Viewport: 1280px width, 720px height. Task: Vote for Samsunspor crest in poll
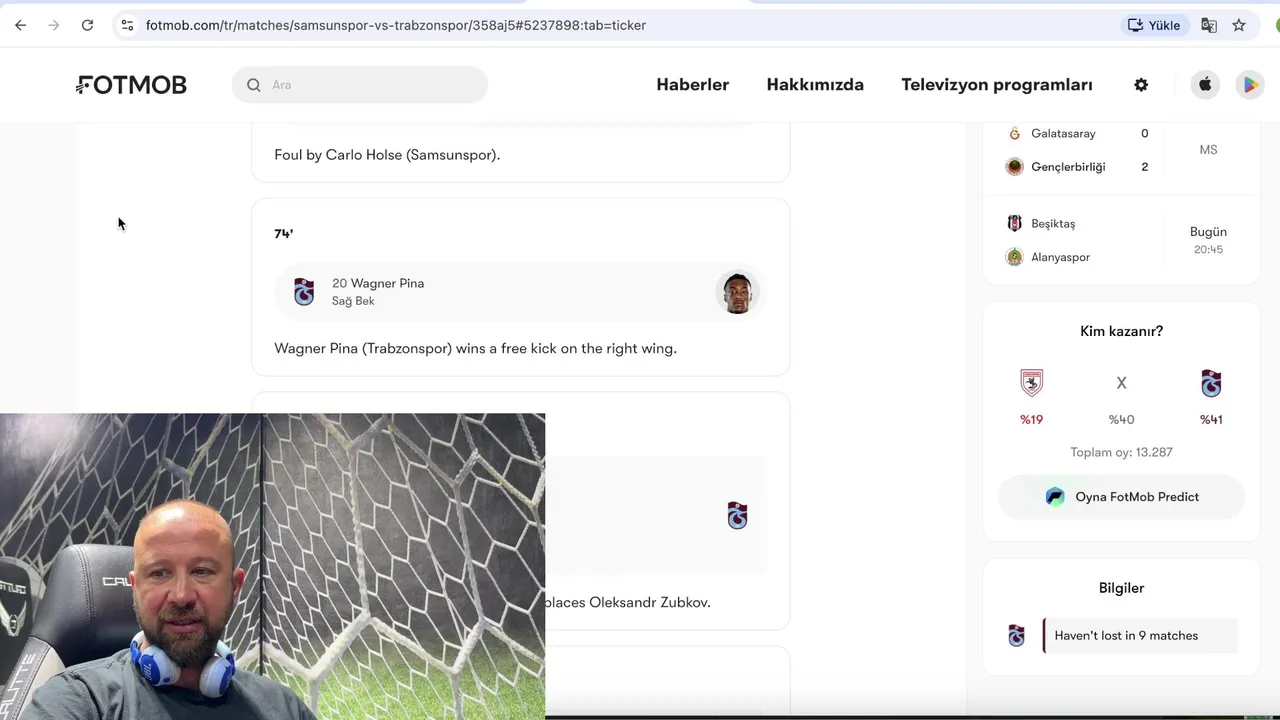tap(1031, 383)
